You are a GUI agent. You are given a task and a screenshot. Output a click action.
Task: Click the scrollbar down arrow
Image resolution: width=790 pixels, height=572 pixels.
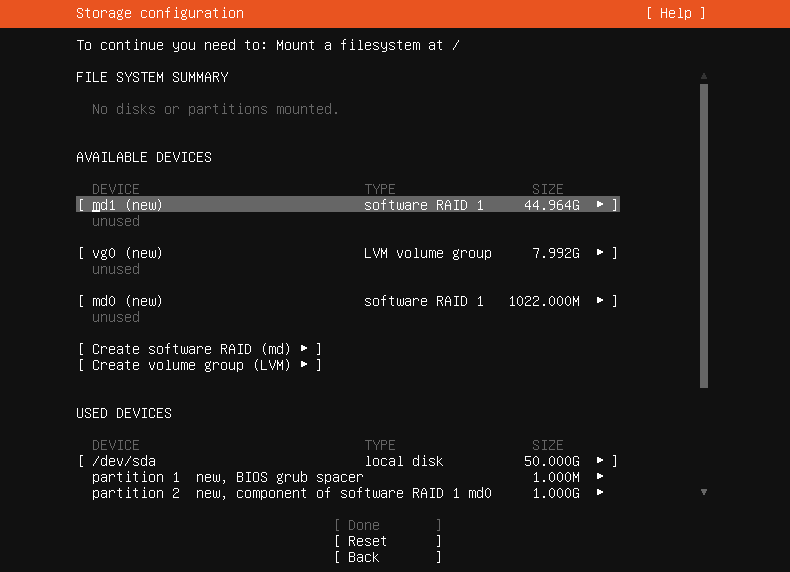coord(704,492)
